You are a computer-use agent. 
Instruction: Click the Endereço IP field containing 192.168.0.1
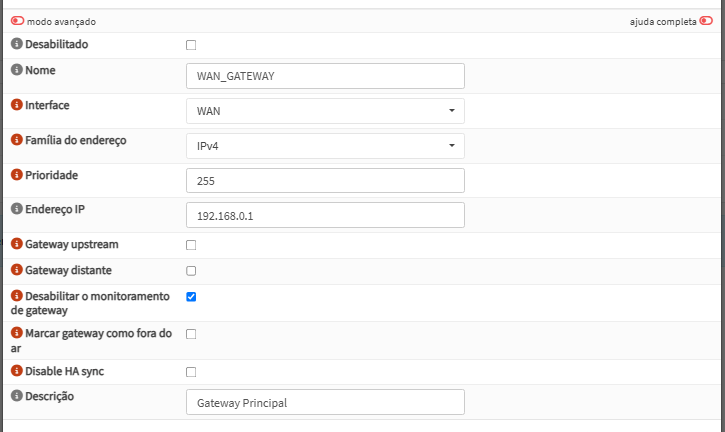(325, 215)
